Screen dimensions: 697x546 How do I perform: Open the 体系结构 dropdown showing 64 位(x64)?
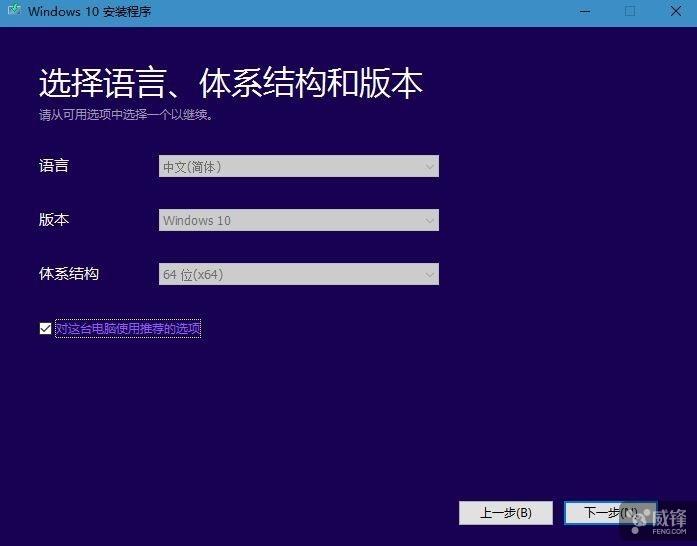pyautogui.click(x=299, y=274)
